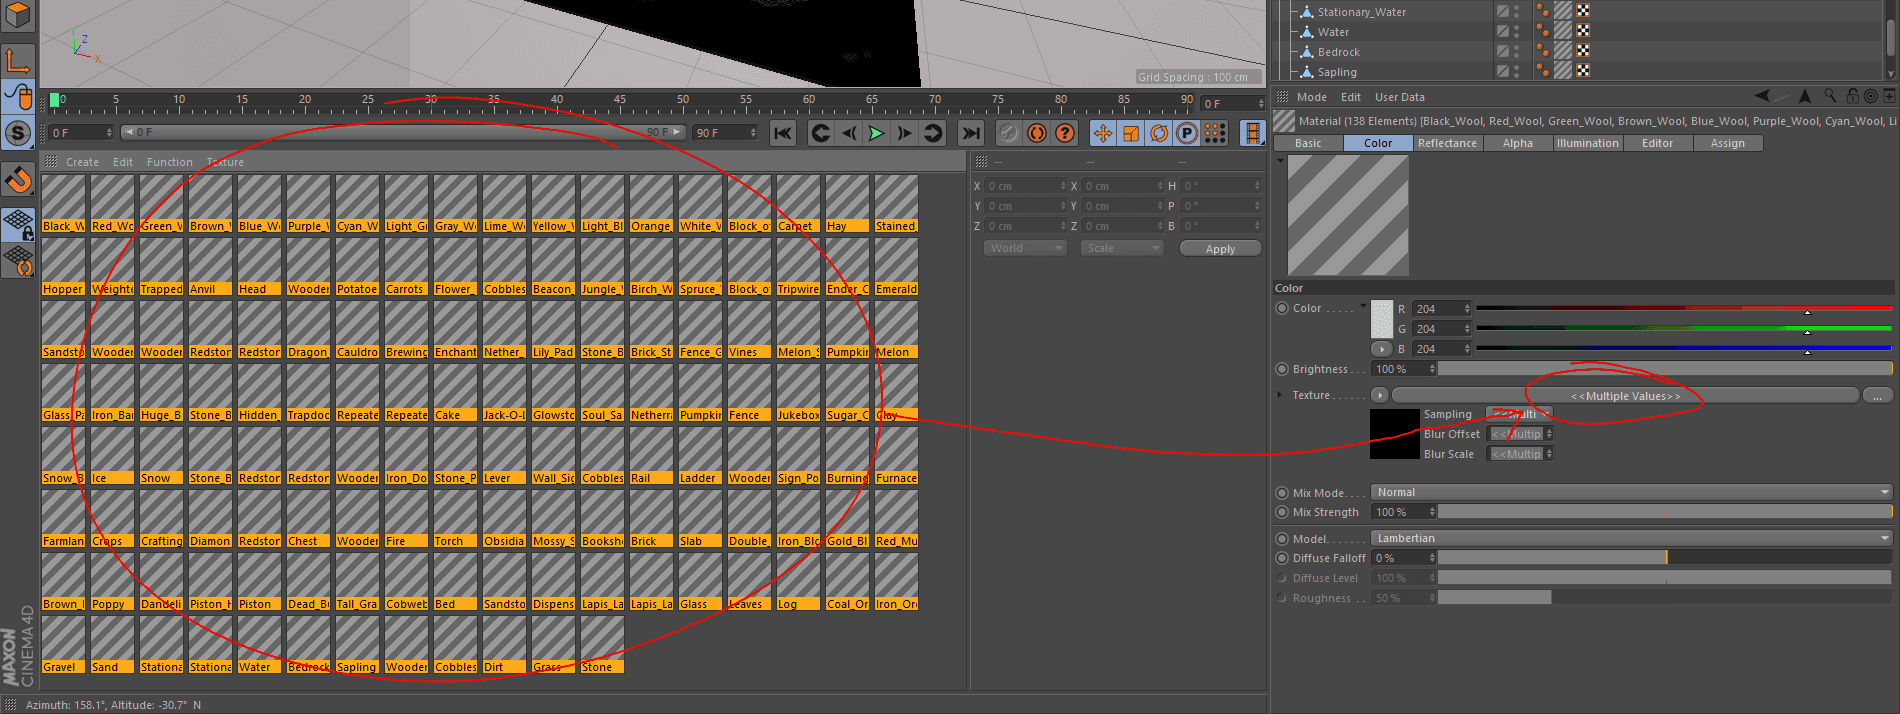Toggle the autokeying icon
Image resolution: width=1900 pixels, height=714 pixels.
tap(1037, 133)
